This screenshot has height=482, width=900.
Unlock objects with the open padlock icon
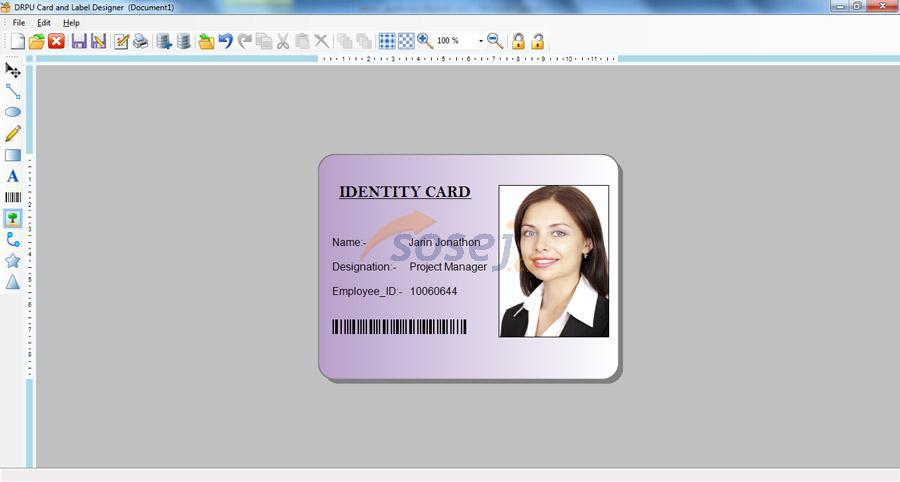(x=538, y=41)
